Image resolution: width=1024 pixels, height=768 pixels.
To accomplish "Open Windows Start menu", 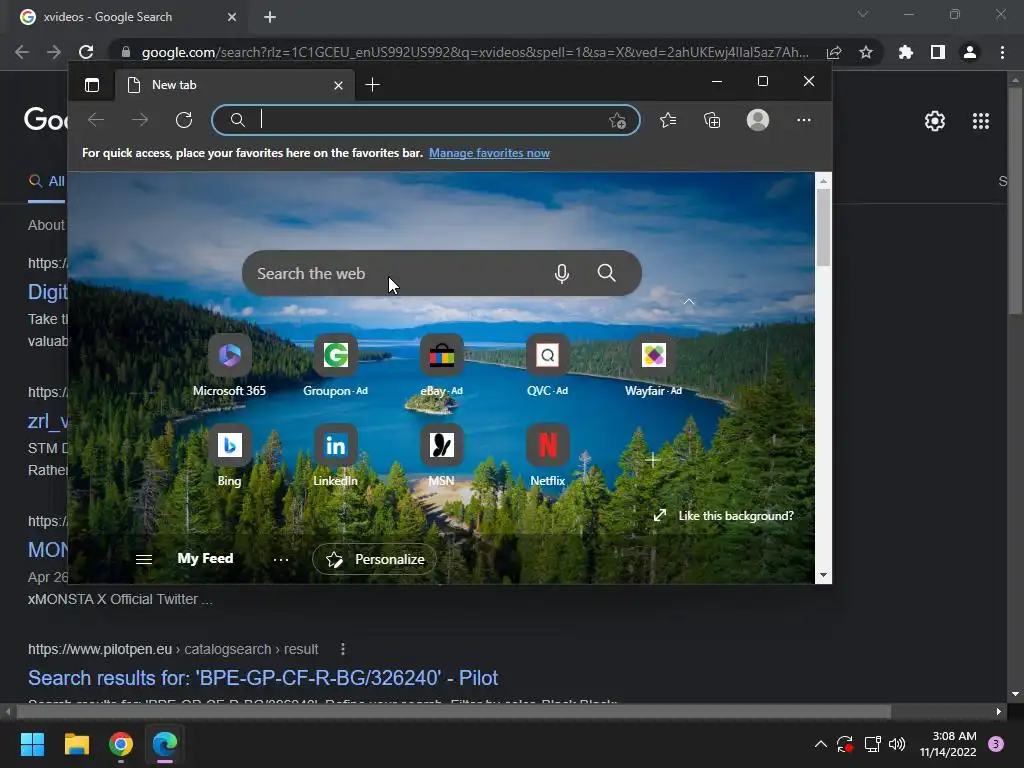I will pyautogui.click(x=32, y=744).
